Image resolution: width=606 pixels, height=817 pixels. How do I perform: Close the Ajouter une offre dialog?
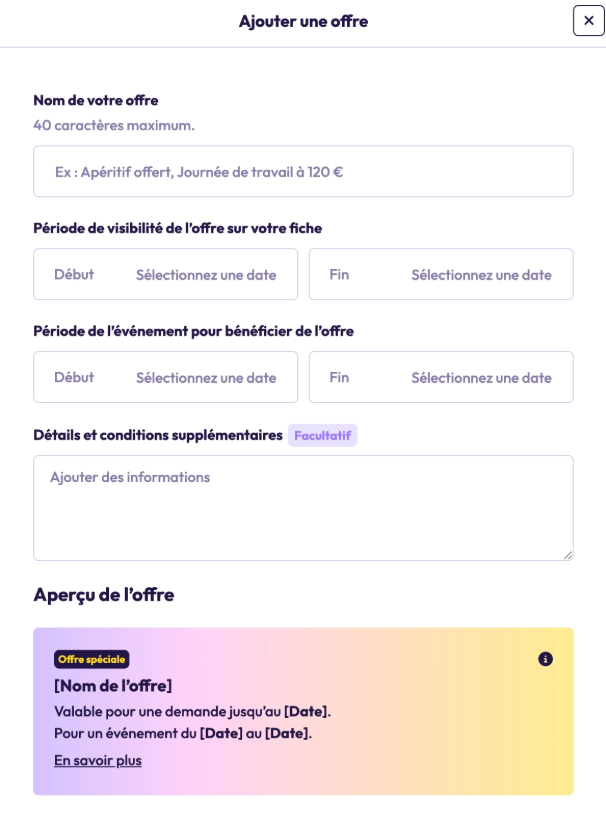pos(588,20)
